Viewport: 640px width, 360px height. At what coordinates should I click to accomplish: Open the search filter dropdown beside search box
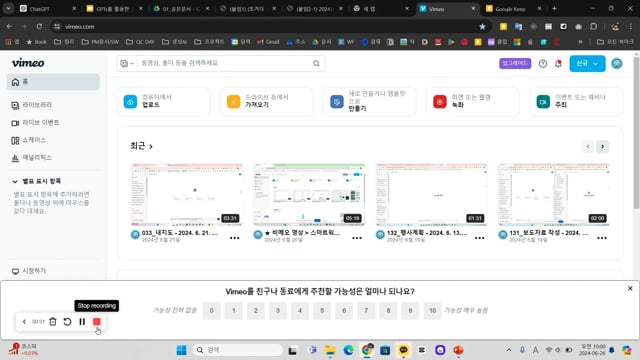127,63
